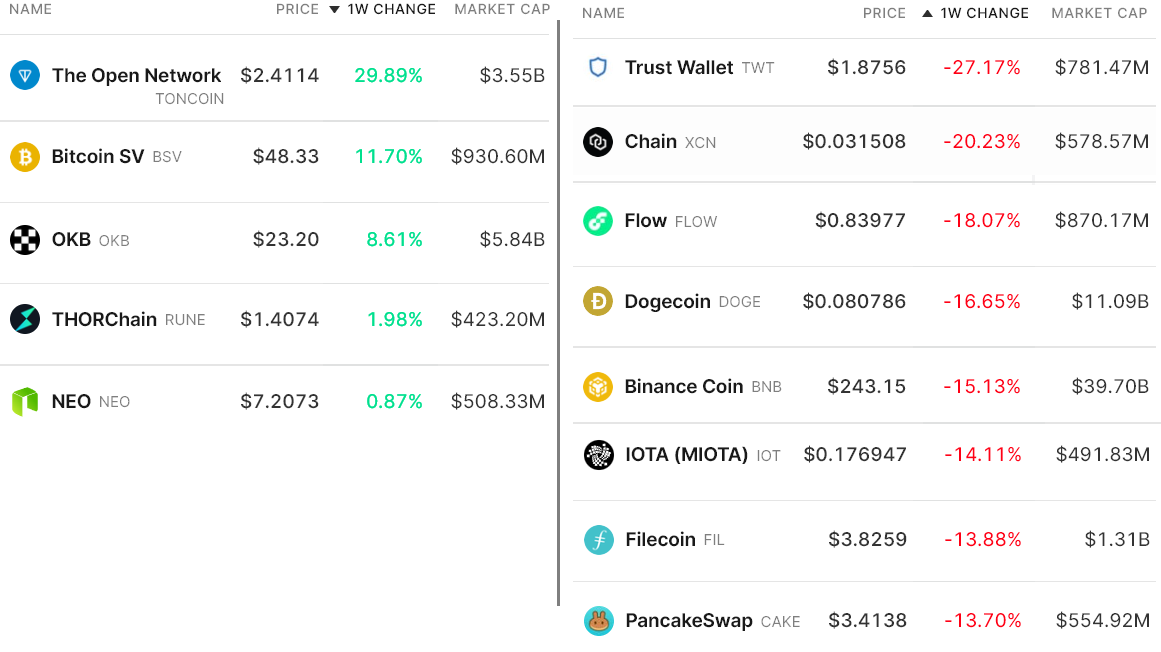Sort left table by Market Cap header
1161x652 pixels.
(502, 9)
